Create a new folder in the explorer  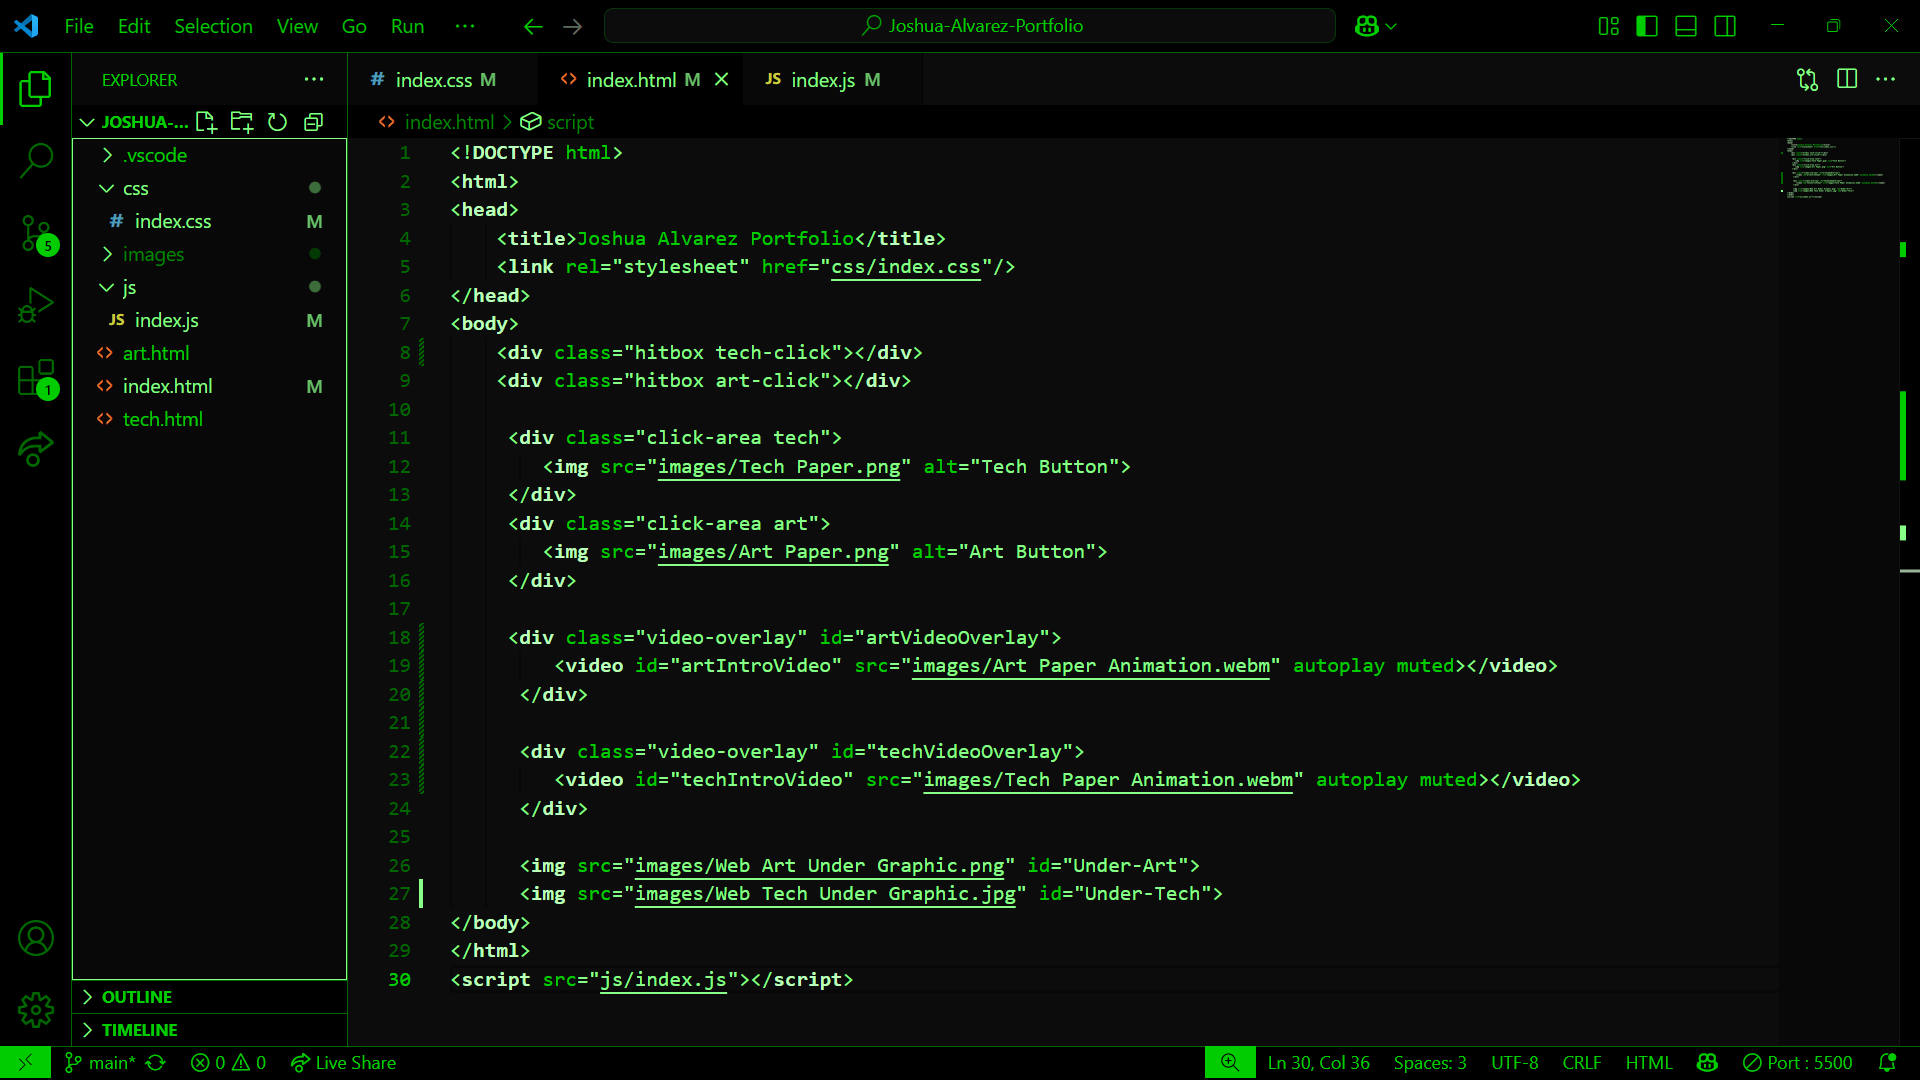[x=242, y=122]
